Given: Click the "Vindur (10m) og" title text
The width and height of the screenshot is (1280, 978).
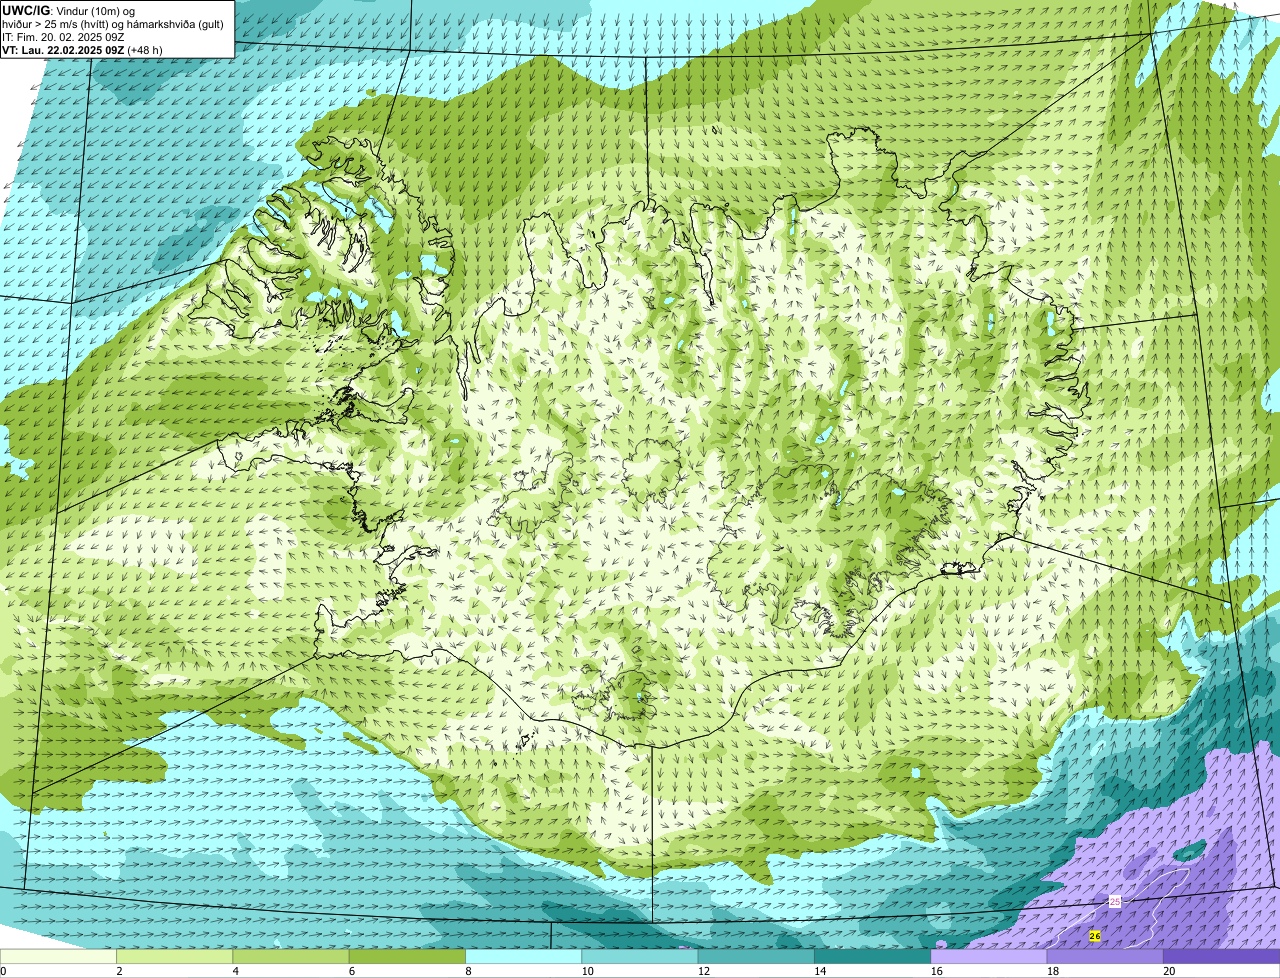Looking at the screenshot, I should click(x=94, y=10).
